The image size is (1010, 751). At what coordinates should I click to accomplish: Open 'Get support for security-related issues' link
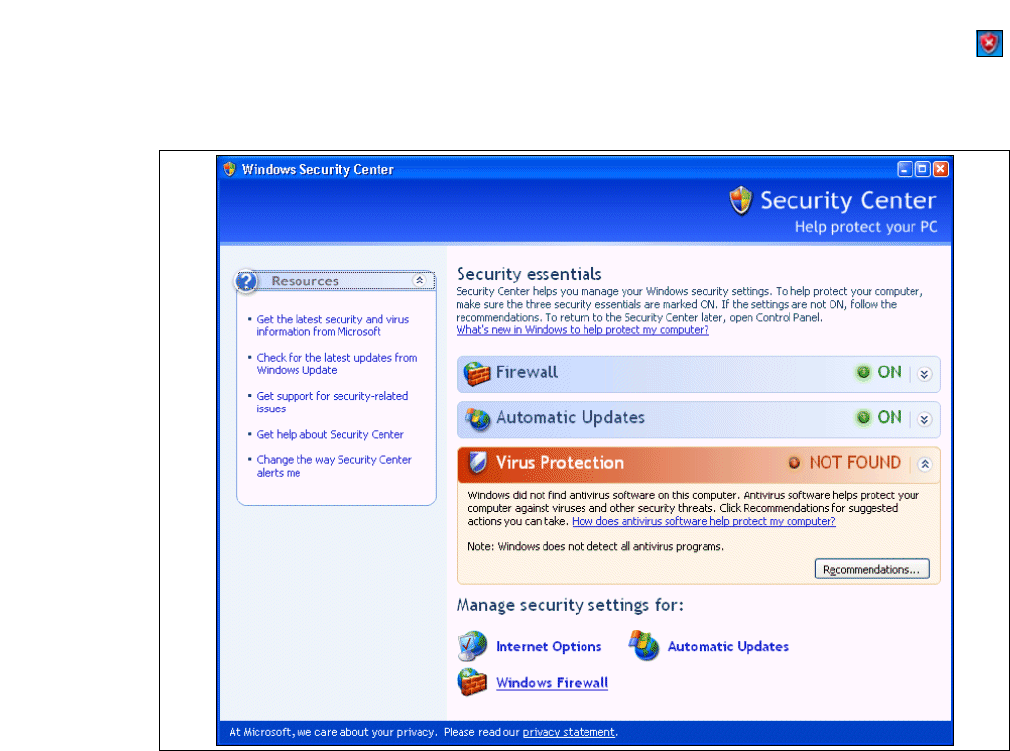[332, 402]
